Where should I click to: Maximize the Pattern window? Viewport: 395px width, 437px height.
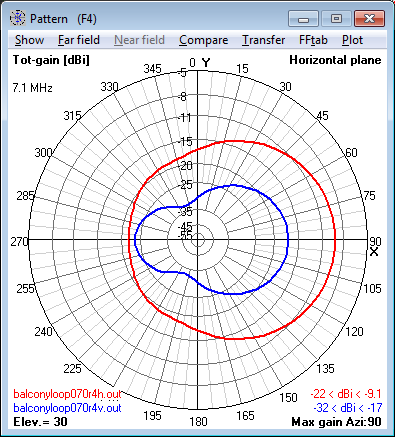point(336,18)
